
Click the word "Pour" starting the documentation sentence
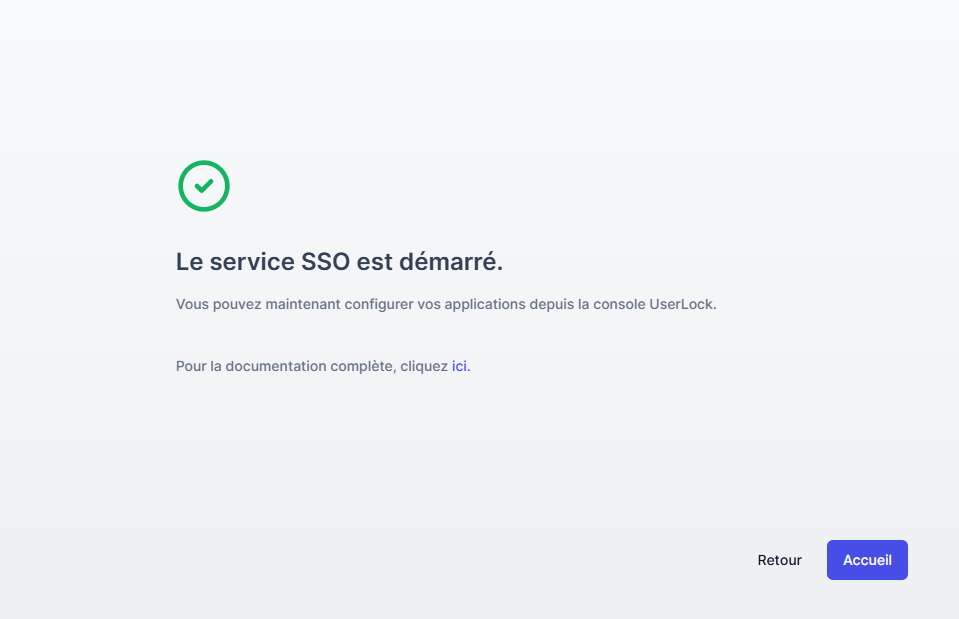191,366
